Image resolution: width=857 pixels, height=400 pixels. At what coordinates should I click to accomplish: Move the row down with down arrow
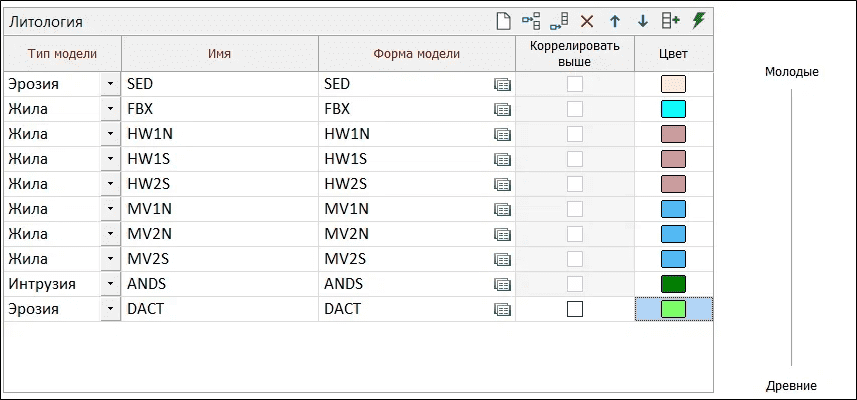click(x=643, y=22)
